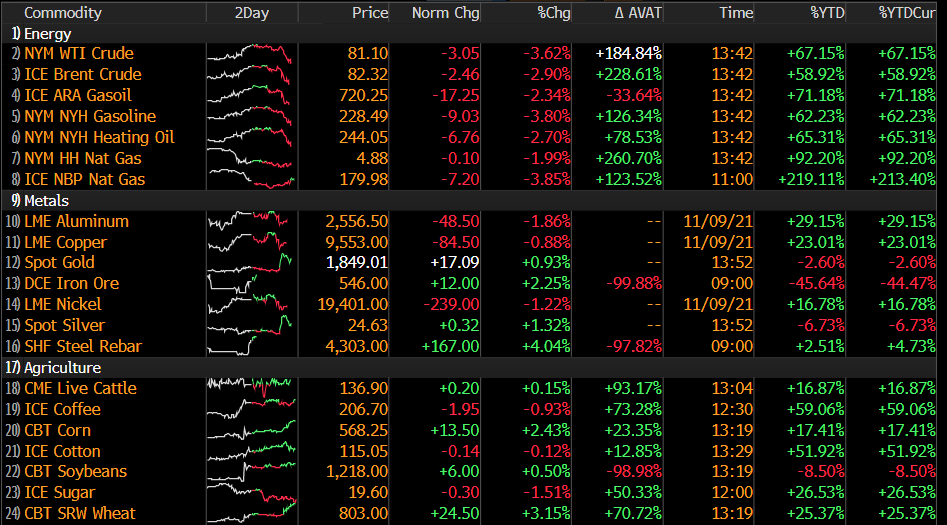Screen dimensions: 947x525
Task: Sort by the Time column header
Action: point(736,13)
